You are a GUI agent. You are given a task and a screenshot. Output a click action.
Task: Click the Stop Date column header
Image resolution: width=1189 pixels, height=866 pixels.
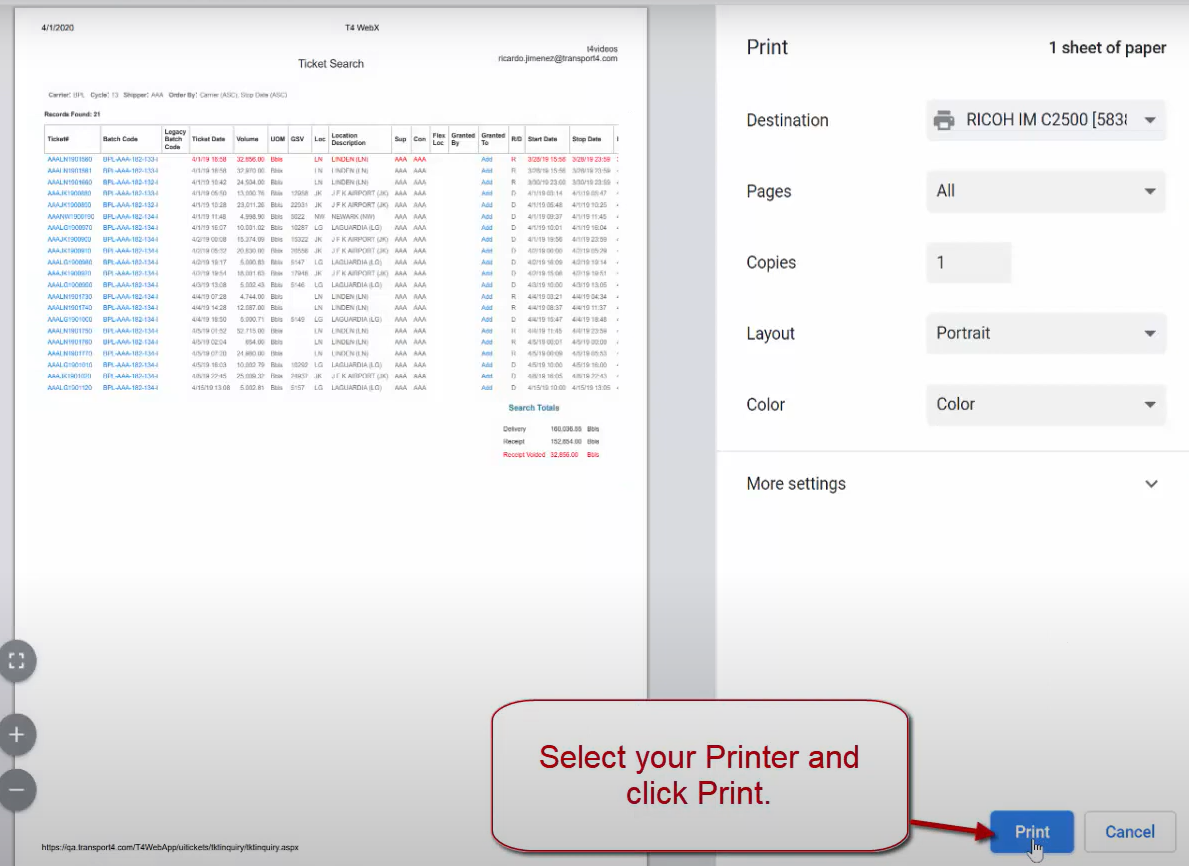point(586,139)
